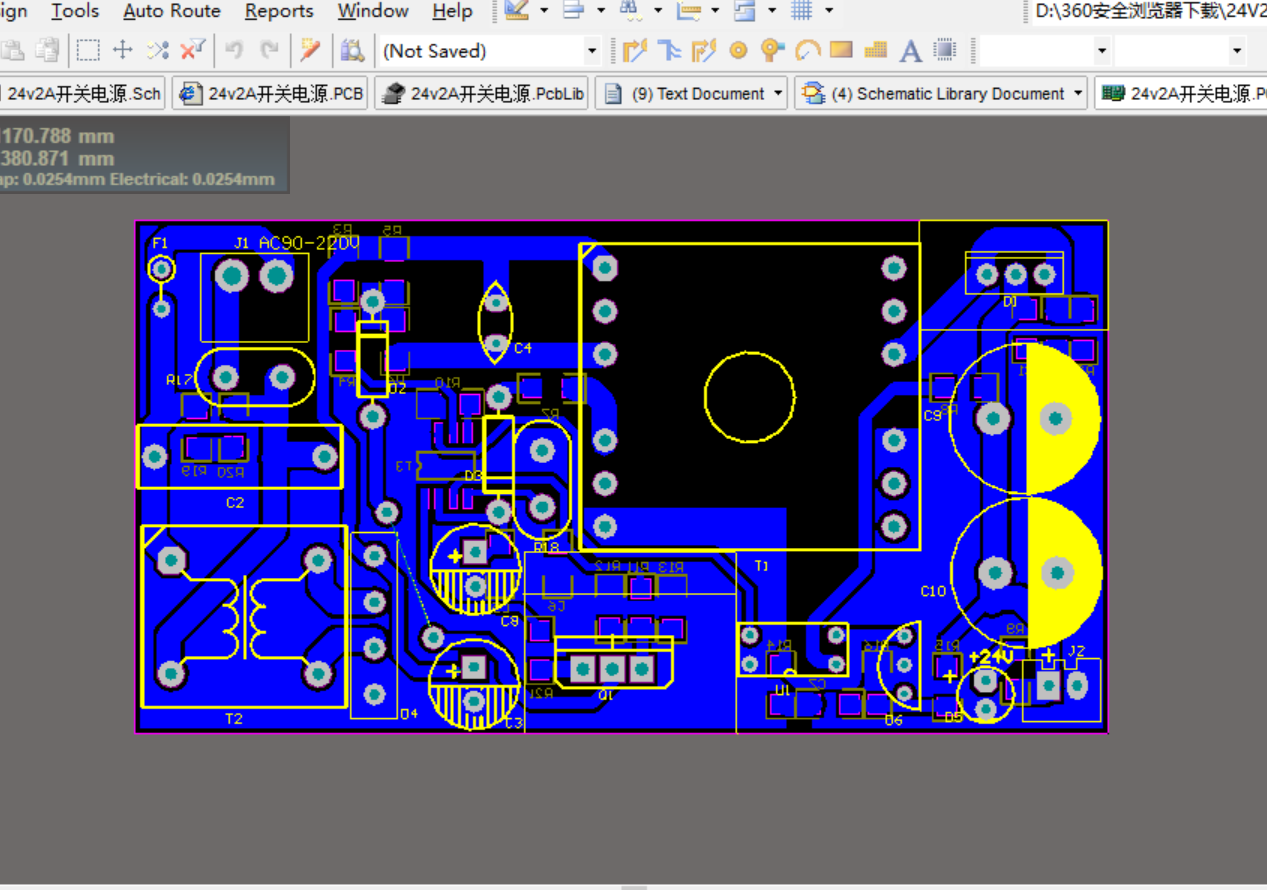This screenshot has height=890, width=1267.
Task: Switch to the 24v2A开关电源.PCB tab
Action: pyautogui.click(x=270, y=94)
